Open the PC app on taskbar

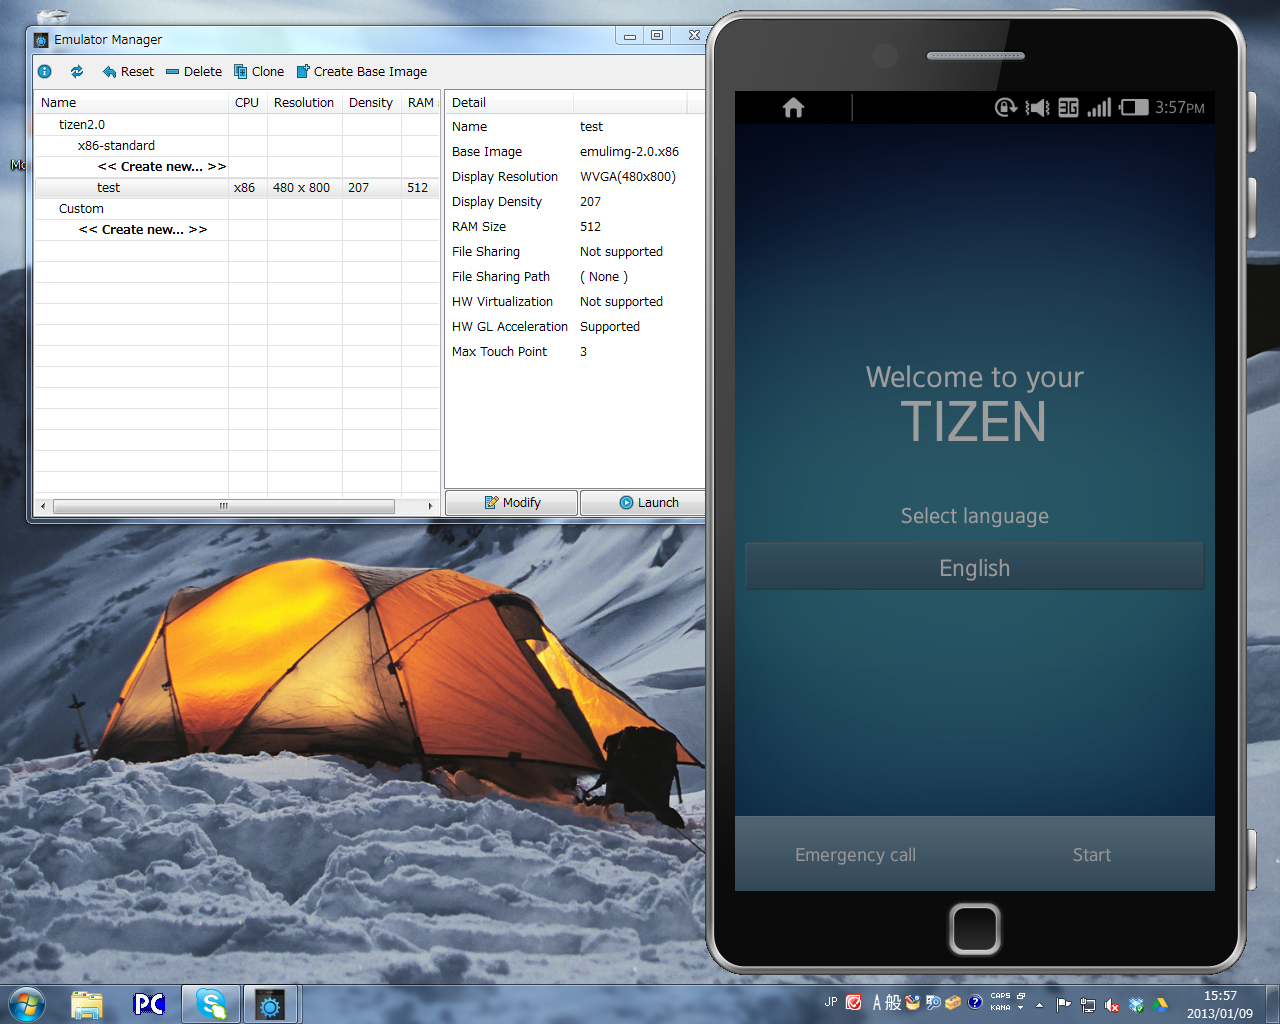click(149, 1003)
